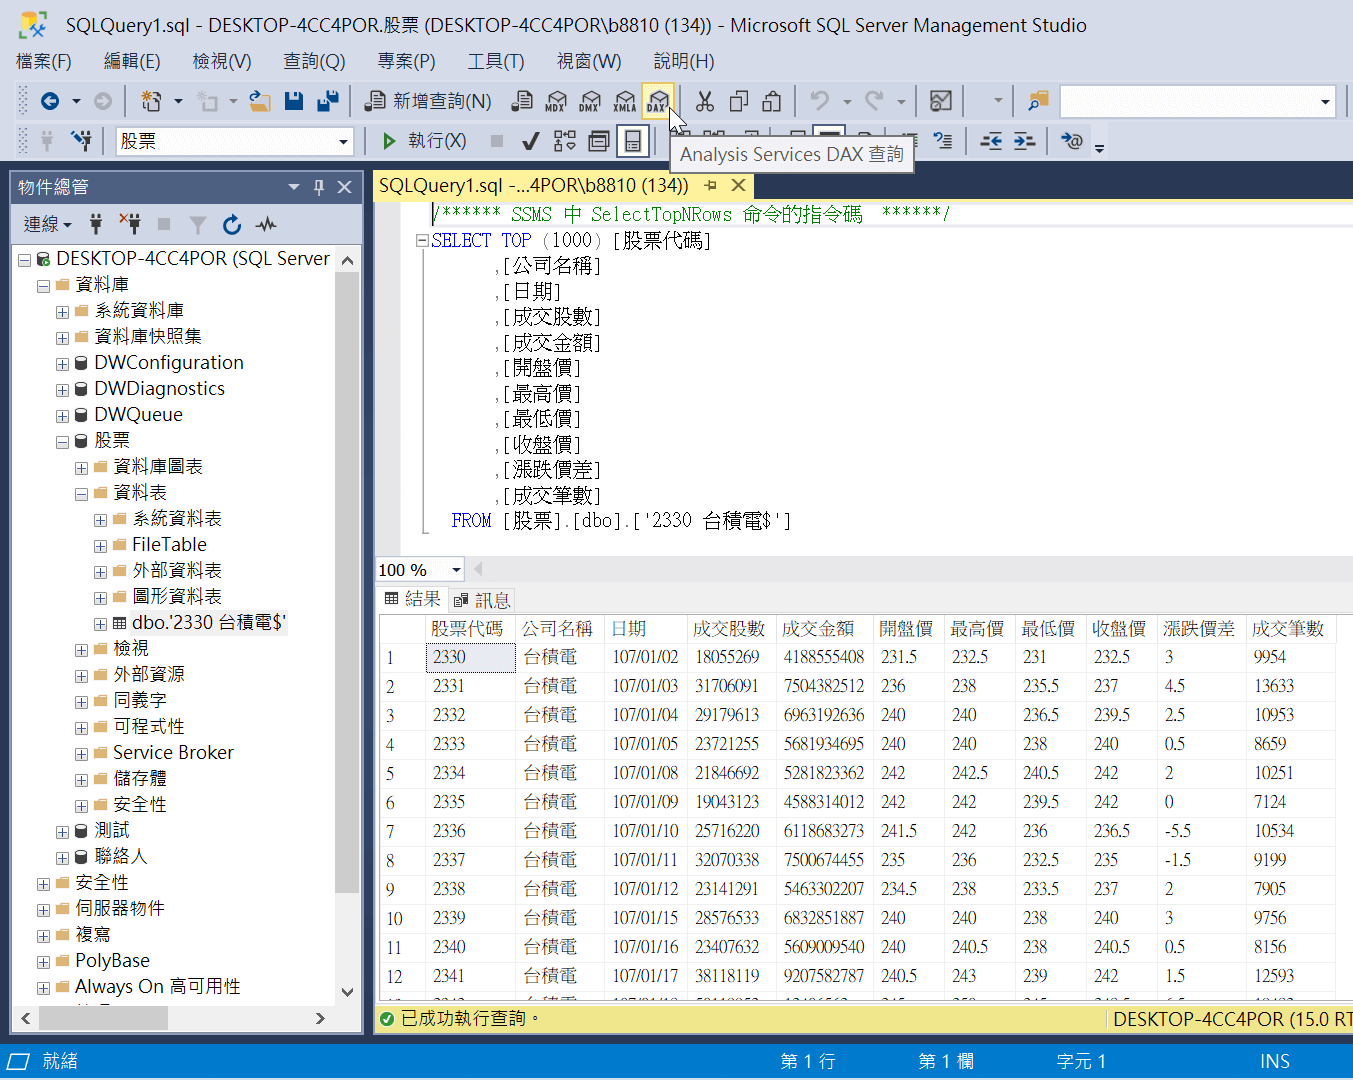Click the Copy icon in the toolbar

pos(739,101)
